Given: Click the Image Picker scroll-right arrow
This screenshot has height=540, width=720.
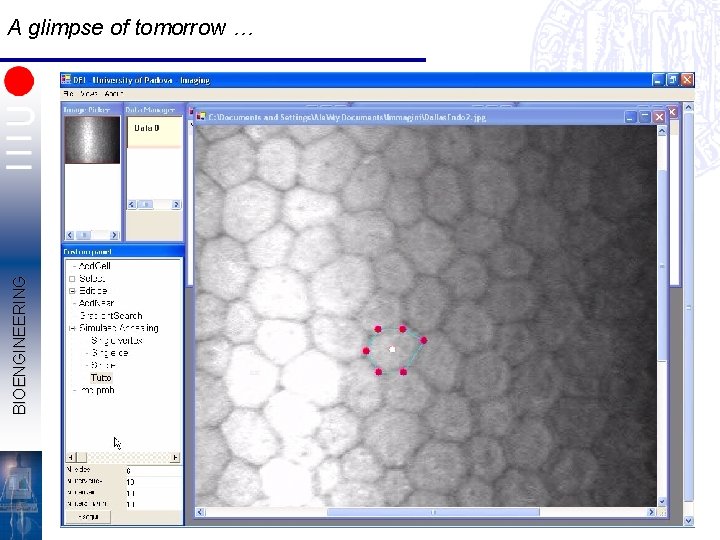Looking at the screenshot, I should coord(114,235).
